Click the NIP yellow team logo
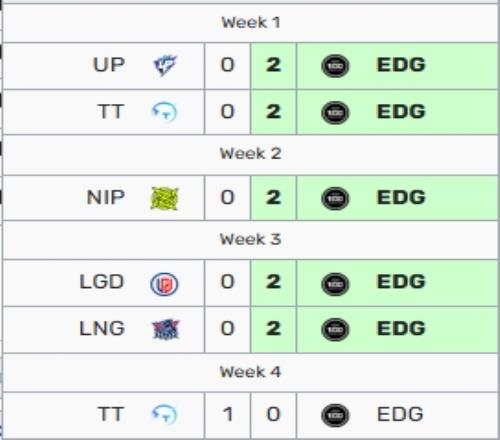The width and height of the screenshot is (500, 440). pyautogui.click(x=164, y=199)
